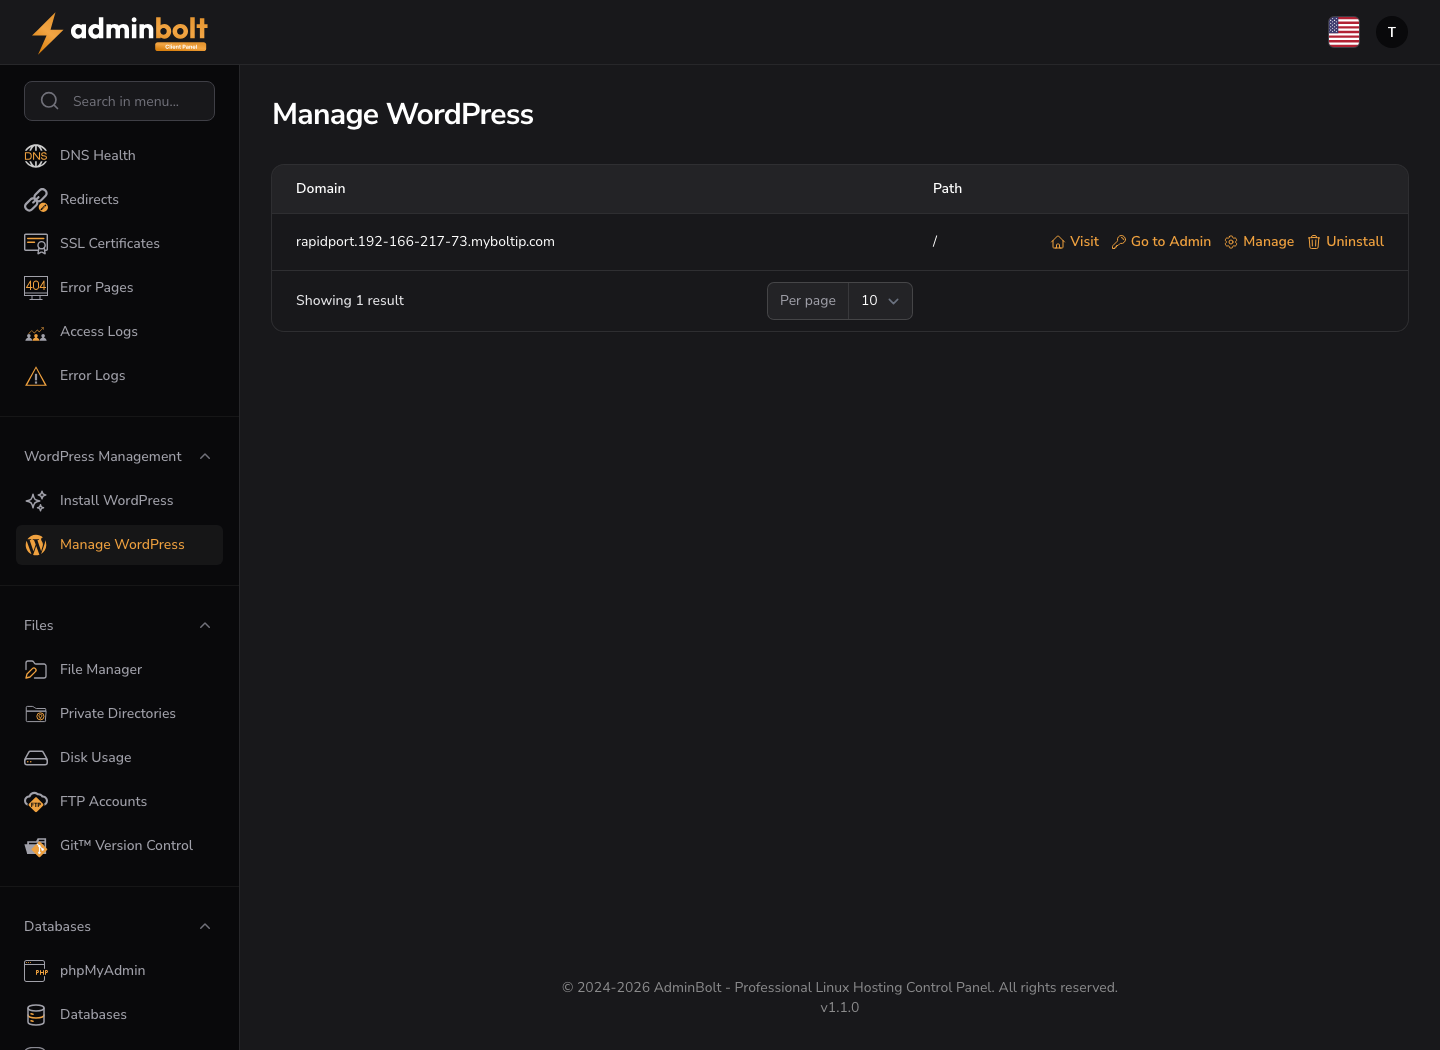1440x1050 pixels.
Task: Focus the Search in menu field
Action: pos(119,101)
